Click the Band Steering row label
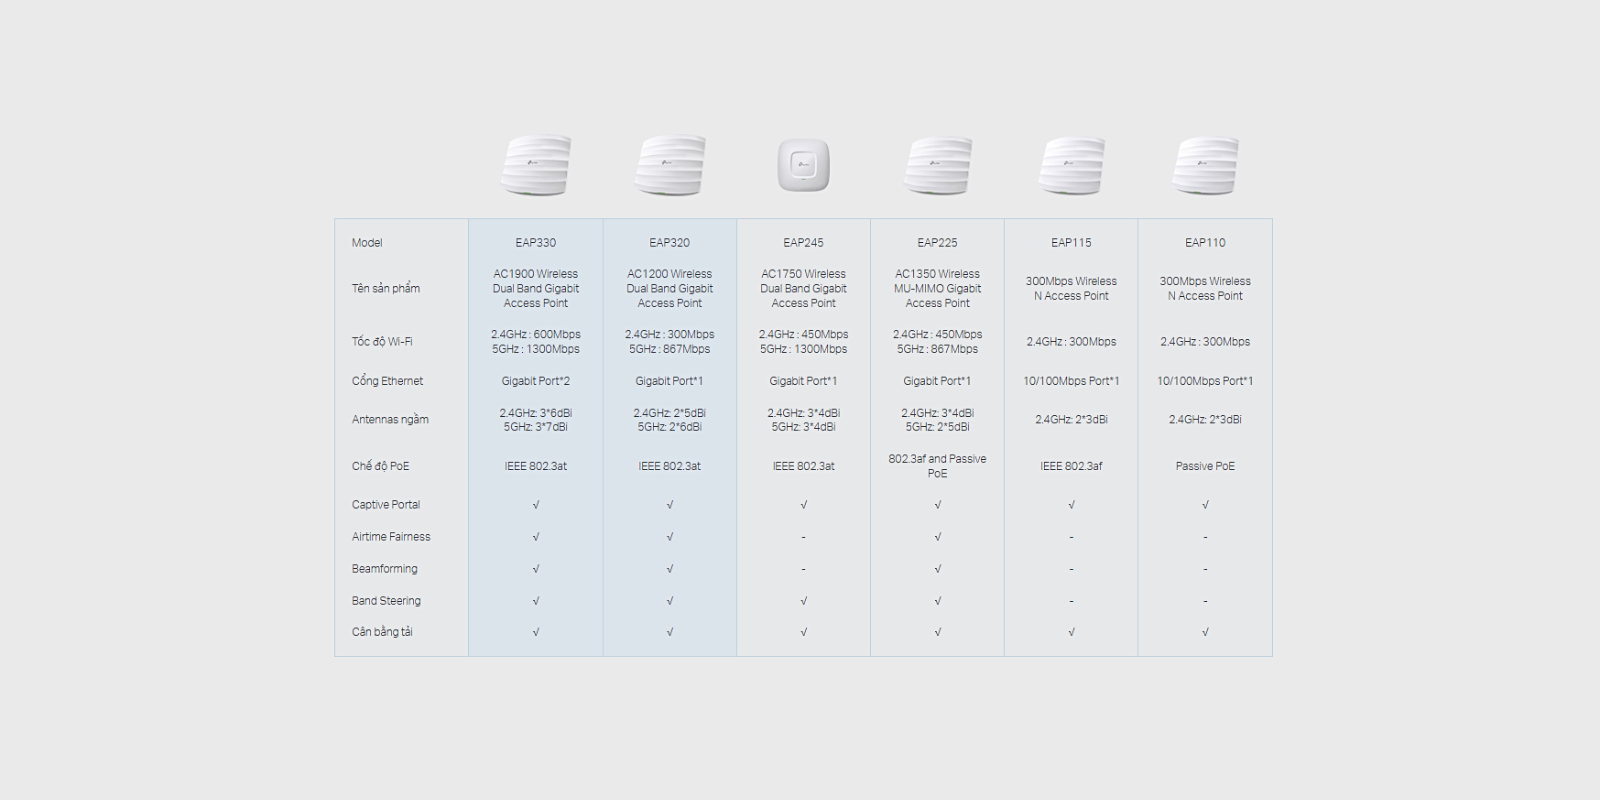This screenshot has height=800, width=1600. (386, 601)
